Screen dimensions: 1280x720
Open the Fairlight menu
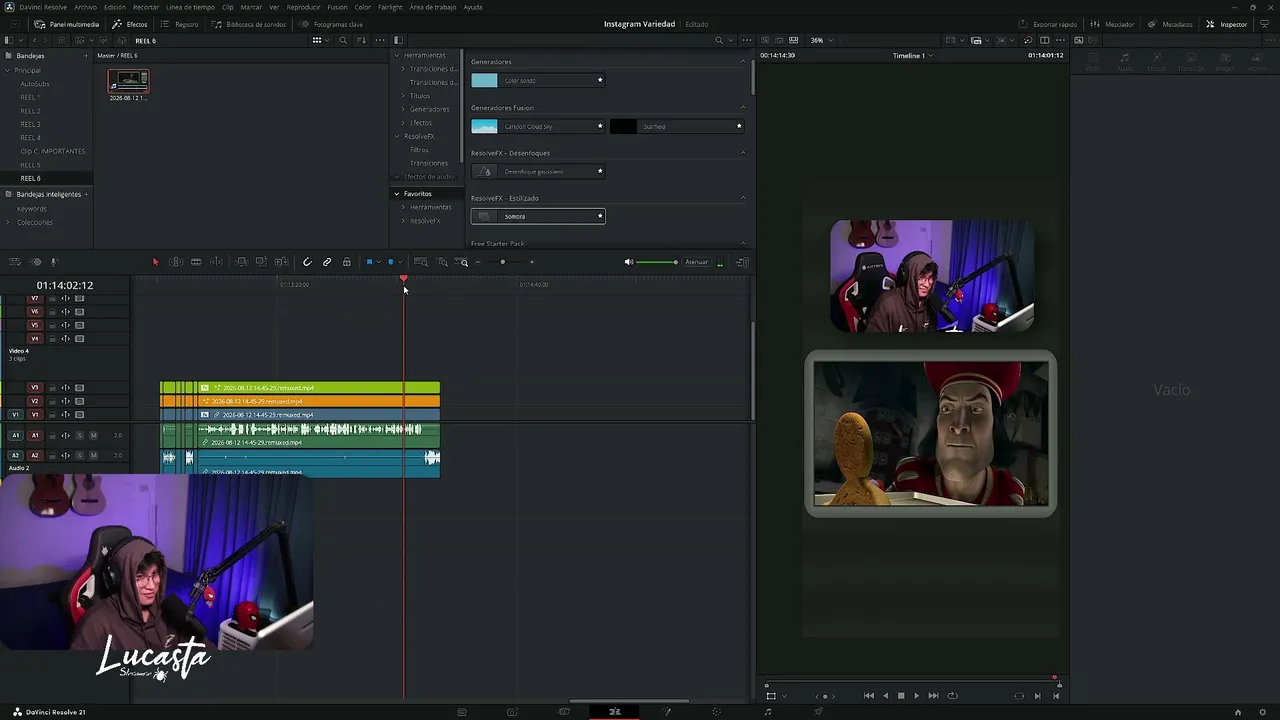point(390,7)
